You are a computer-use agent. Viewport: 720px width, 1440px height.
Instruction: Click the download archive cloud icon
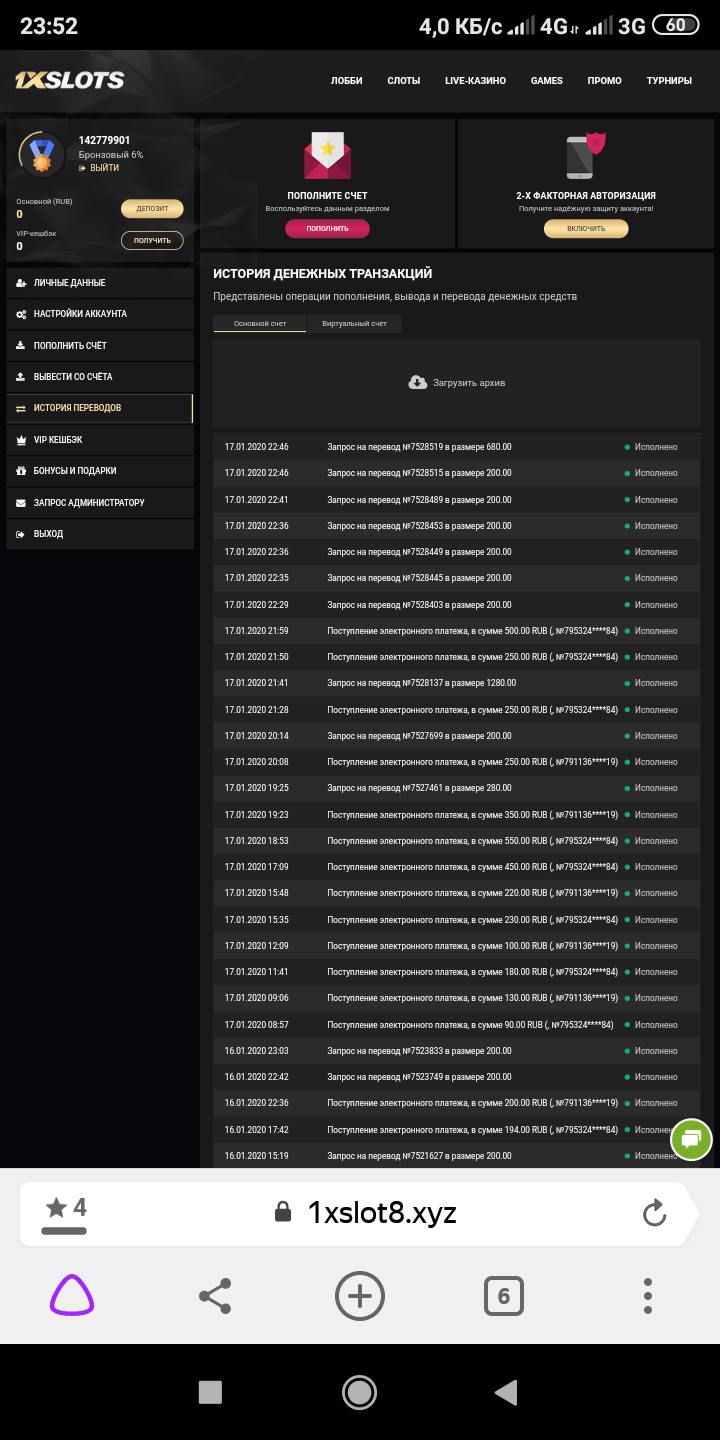point(418,382)
